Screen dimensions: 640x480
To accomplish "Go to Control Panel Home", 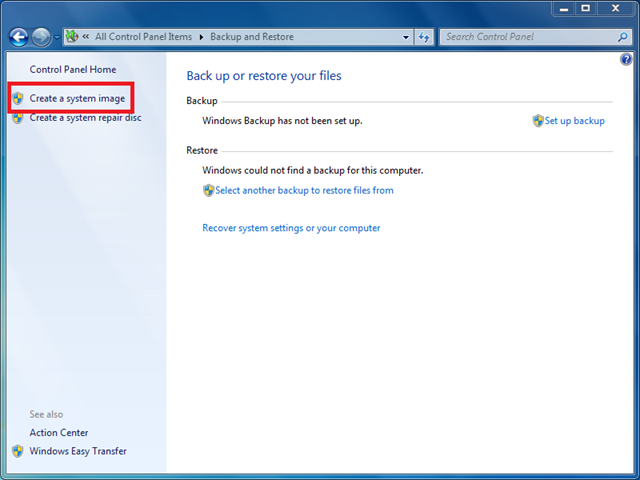I will point(73,69).
